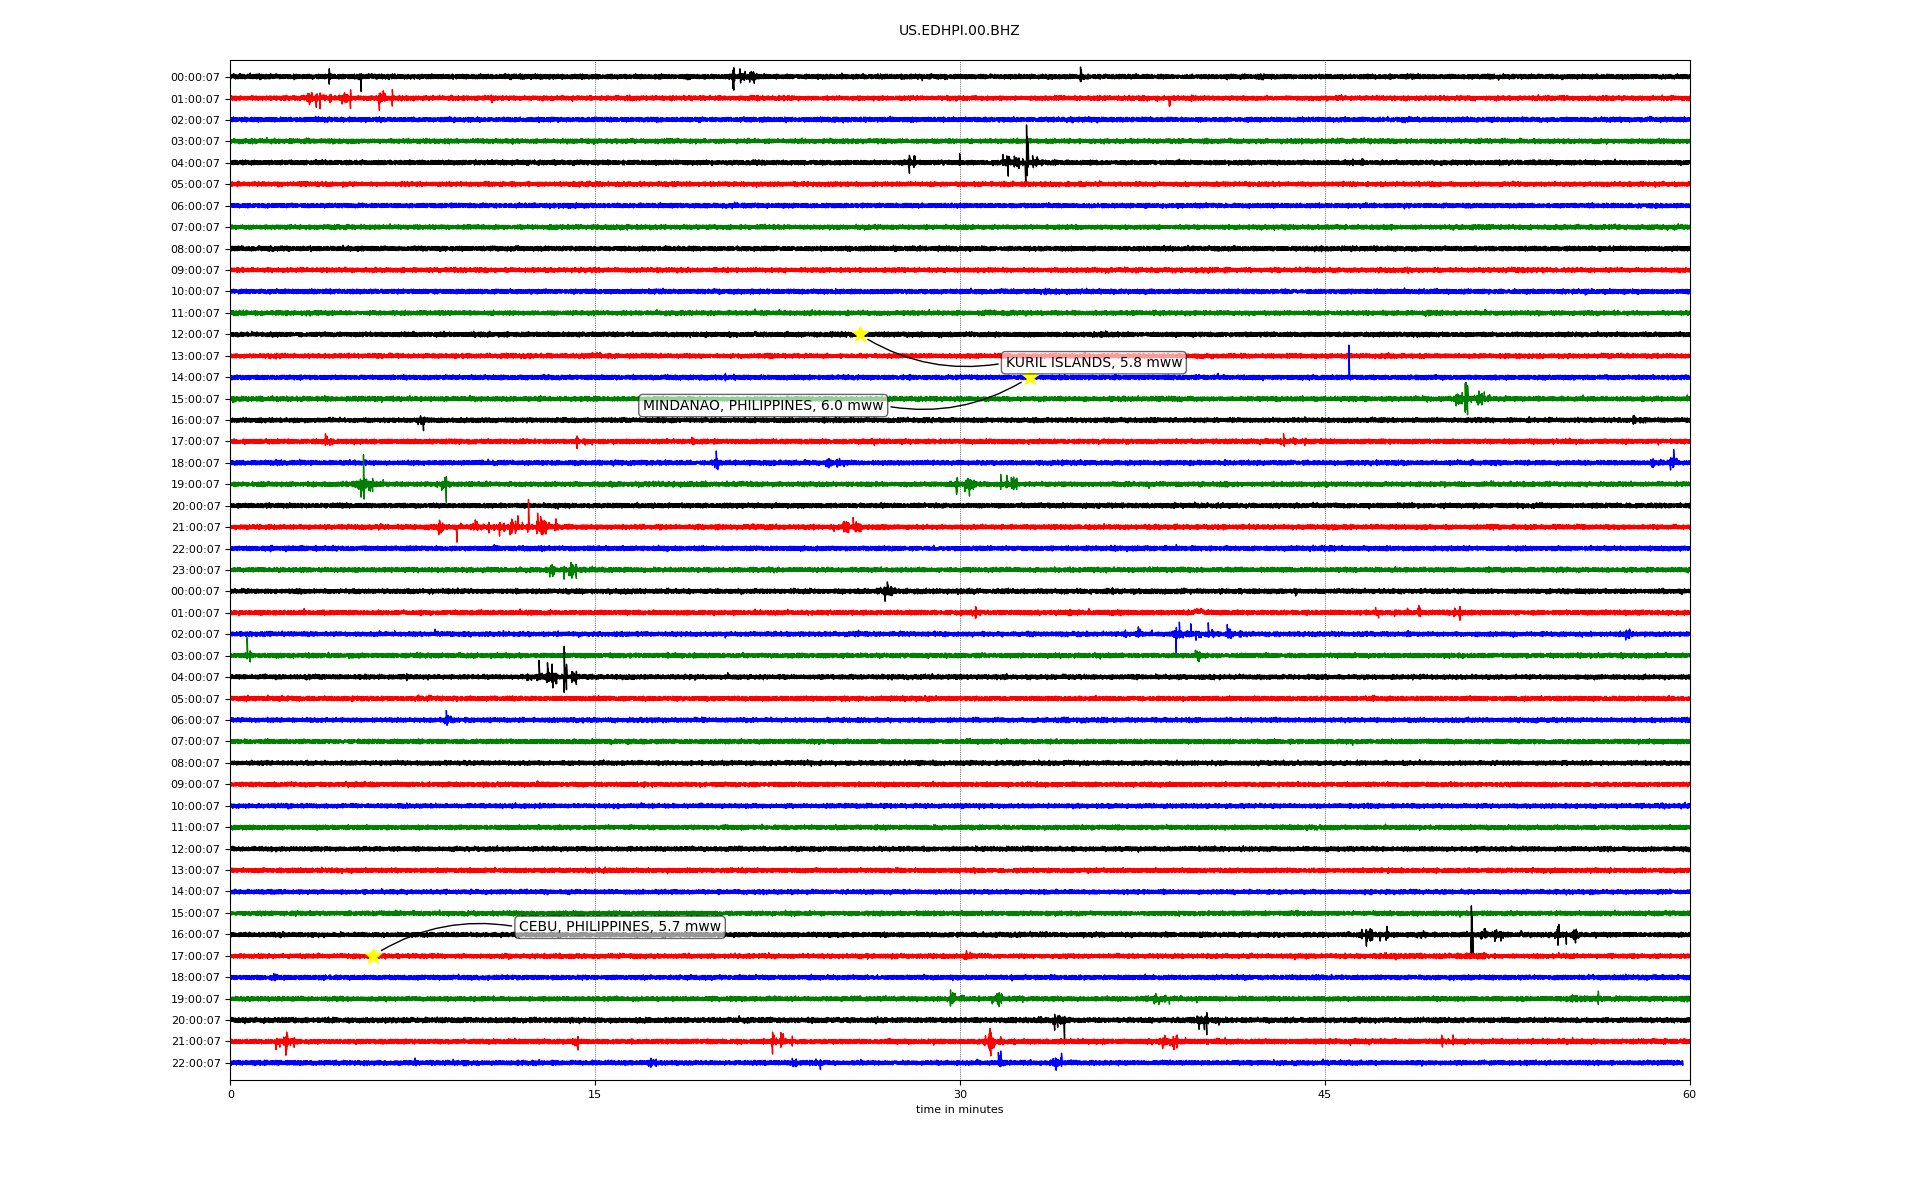Viewport: 1920px width, 1200px height.
Task: Click the 60 tick label on the x-axis
Action: [x=1689, y=1094]
